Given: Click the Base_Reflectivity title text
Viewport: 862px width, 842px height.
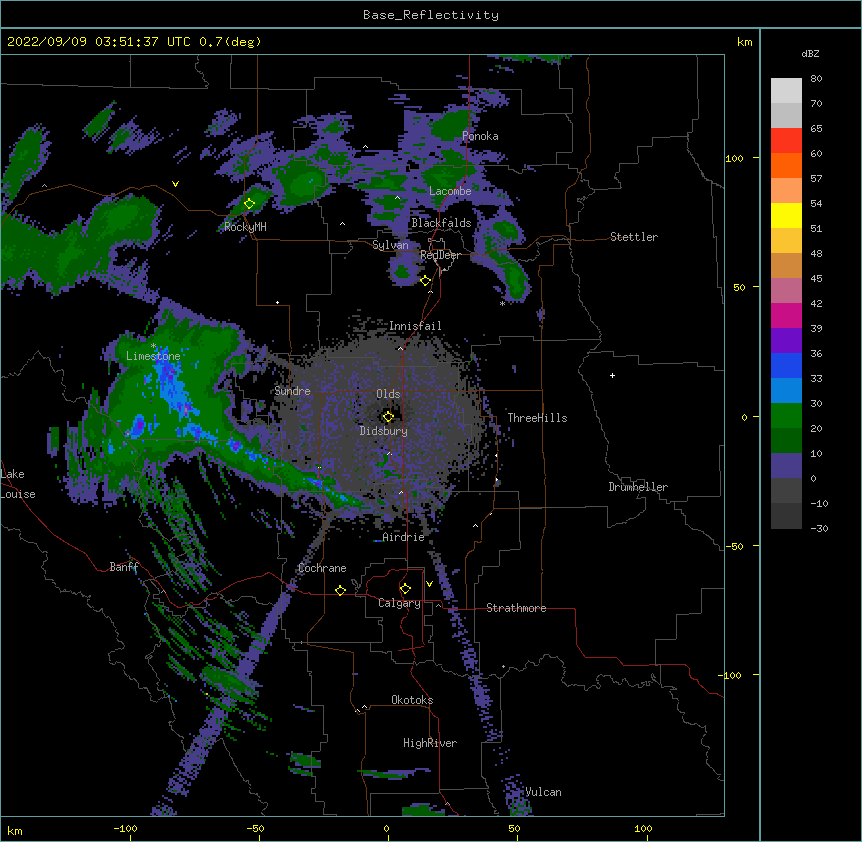Looking at the screenshot, I should point(431,15).
